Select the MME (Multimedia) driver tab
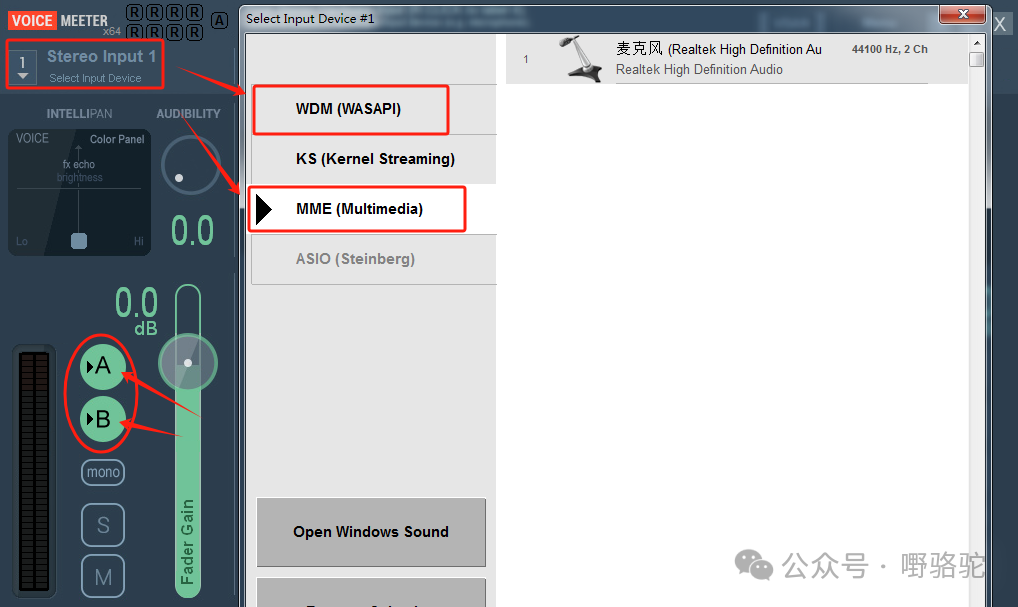This screenshot has width=1018, height=607. coord(359,209)
